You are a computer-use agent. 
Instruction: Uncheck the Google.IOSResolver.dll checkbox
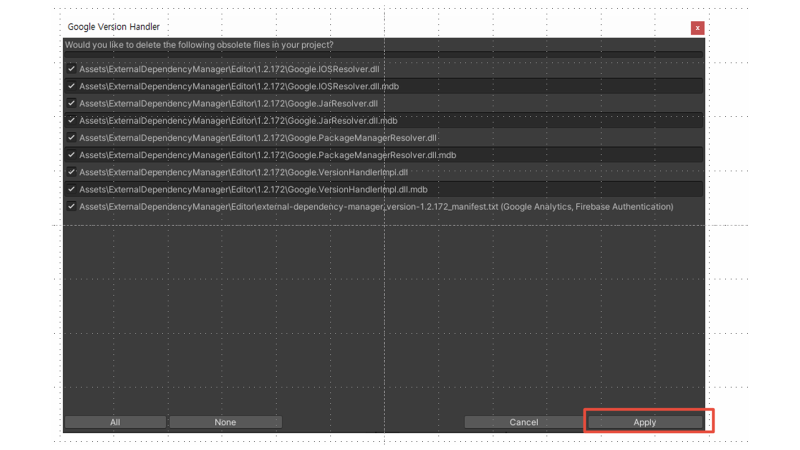(x=71, y=69)
